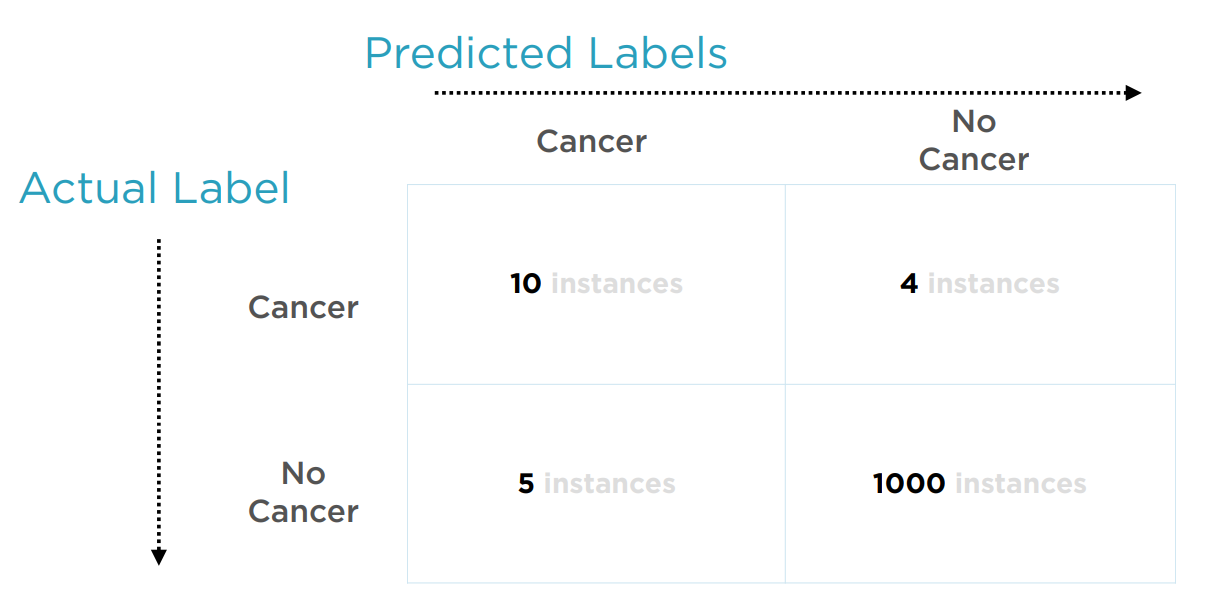Click the 1000 instances cell
This screenshot has width=1223, height=604.
(x=979, y=484)
